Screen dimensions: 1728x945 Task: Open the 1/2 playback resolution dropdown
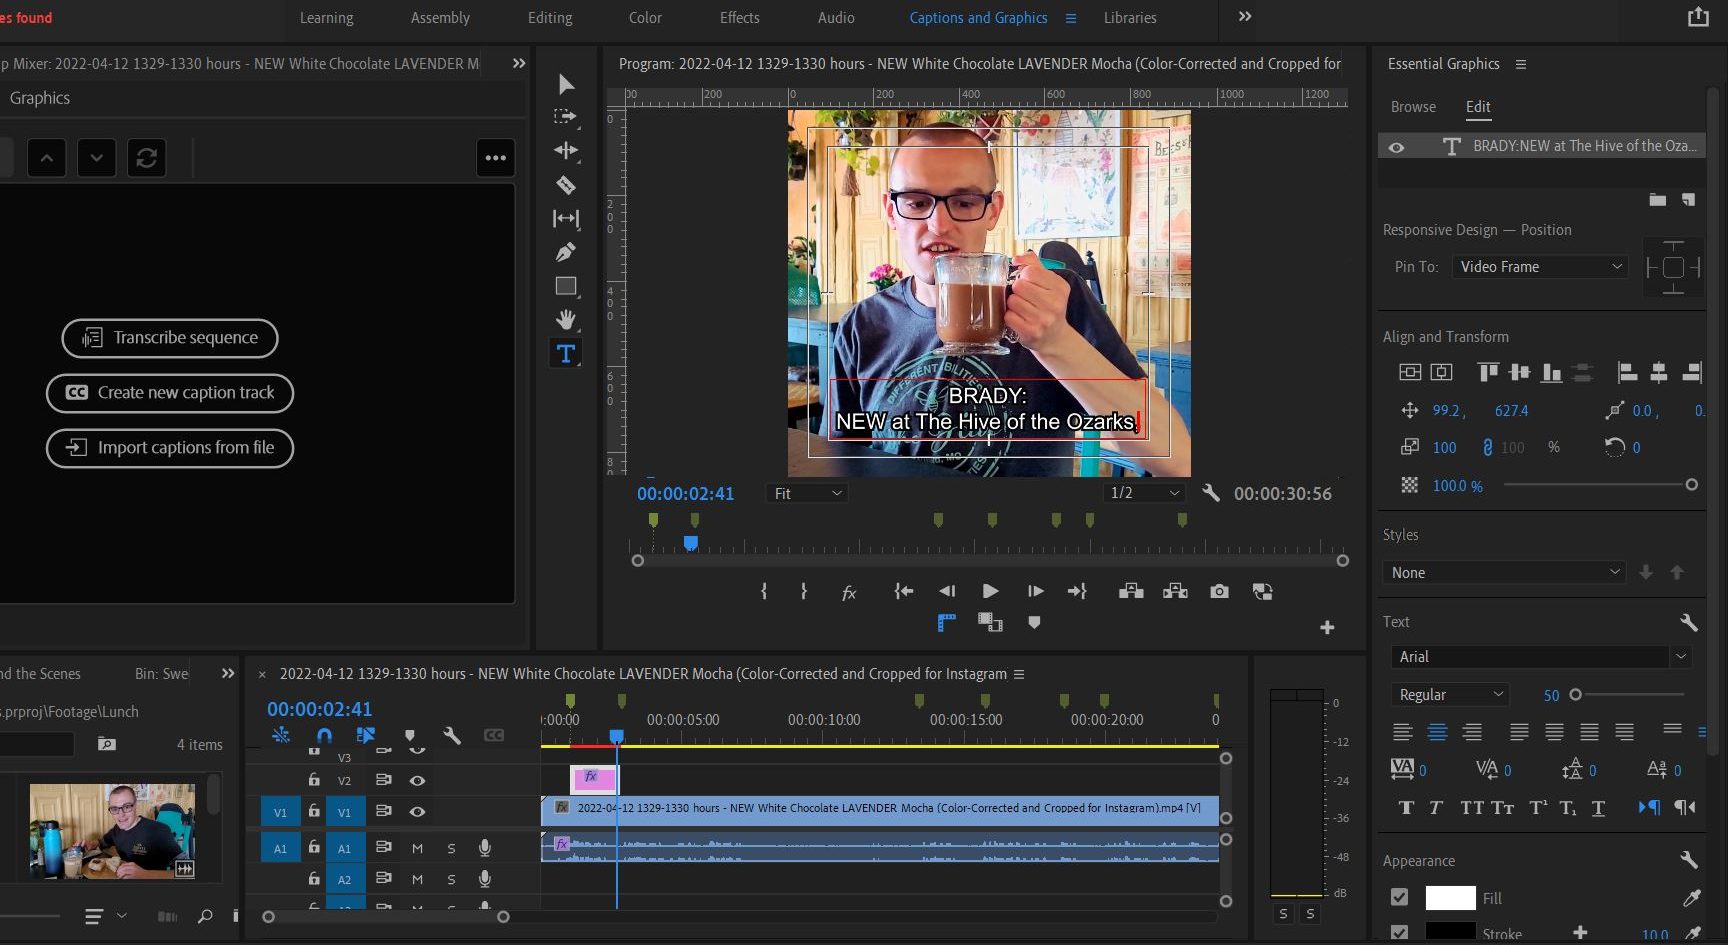click(x=1145, y=493)
